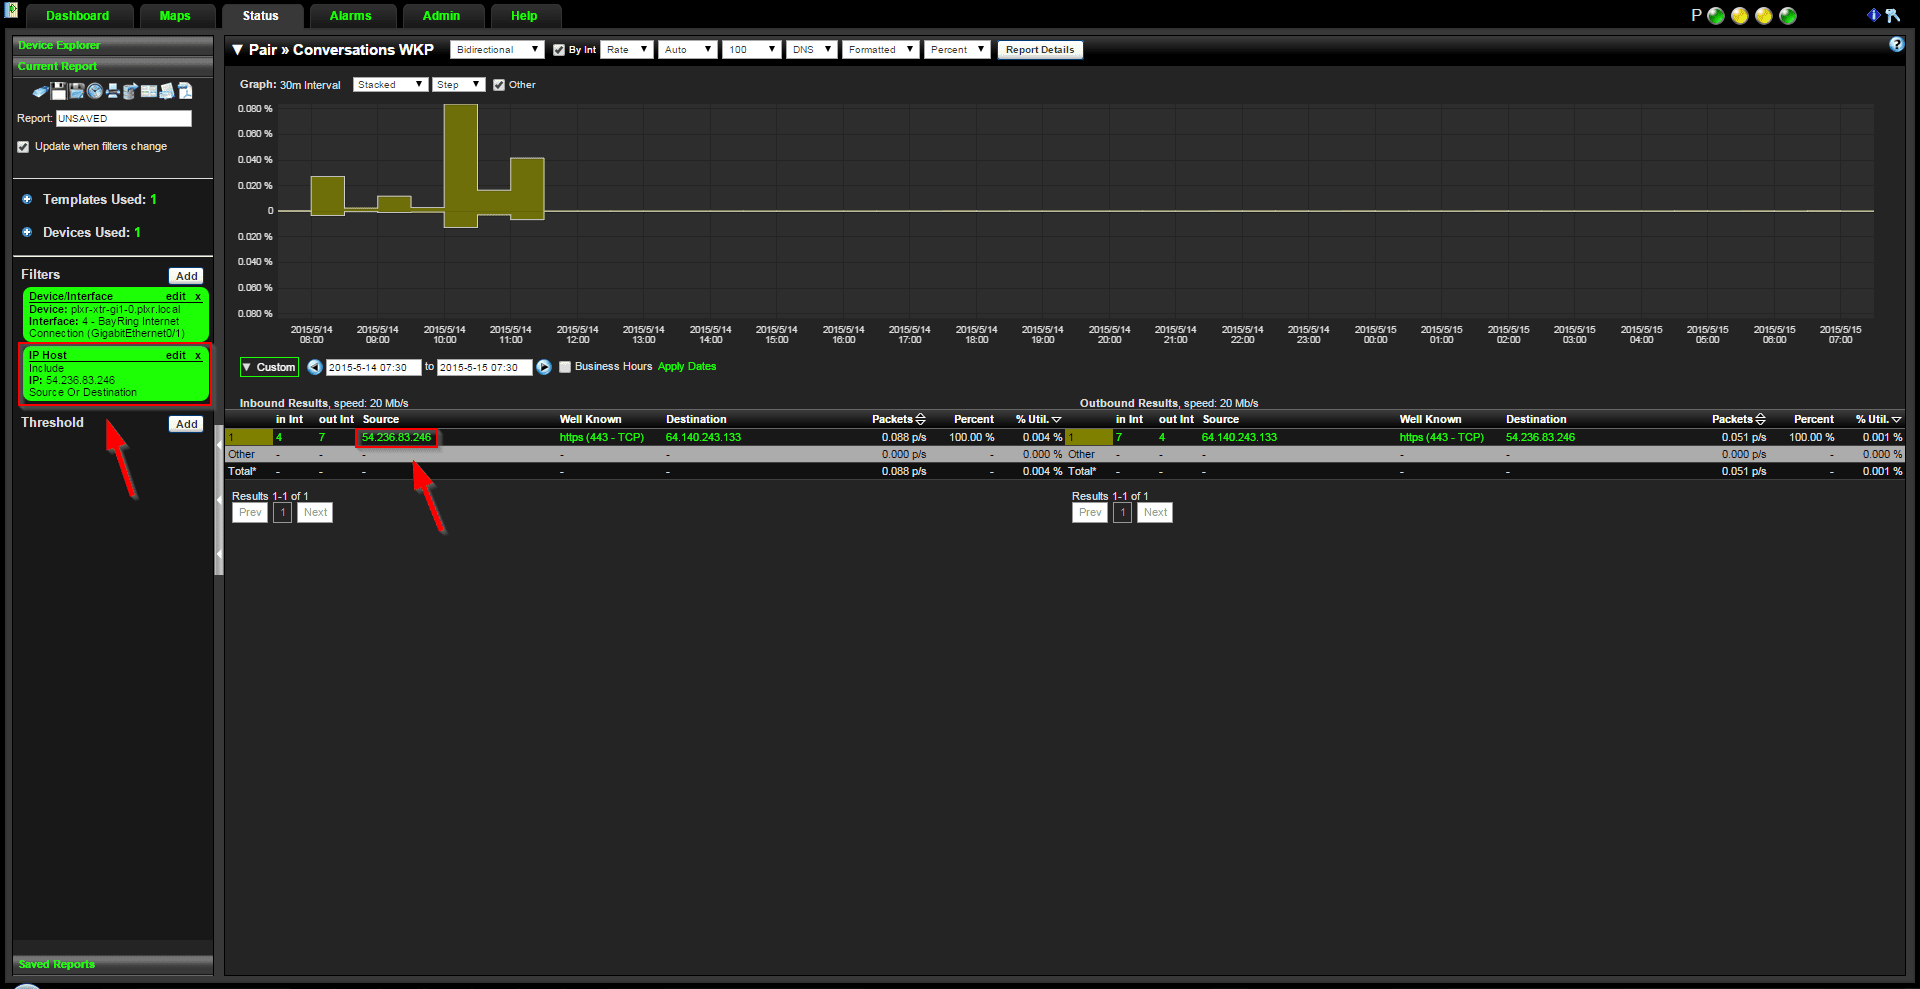Sort outbound % Util. column arrow
Screen dimensions: 1920x989
click(x=1896, y=419)
